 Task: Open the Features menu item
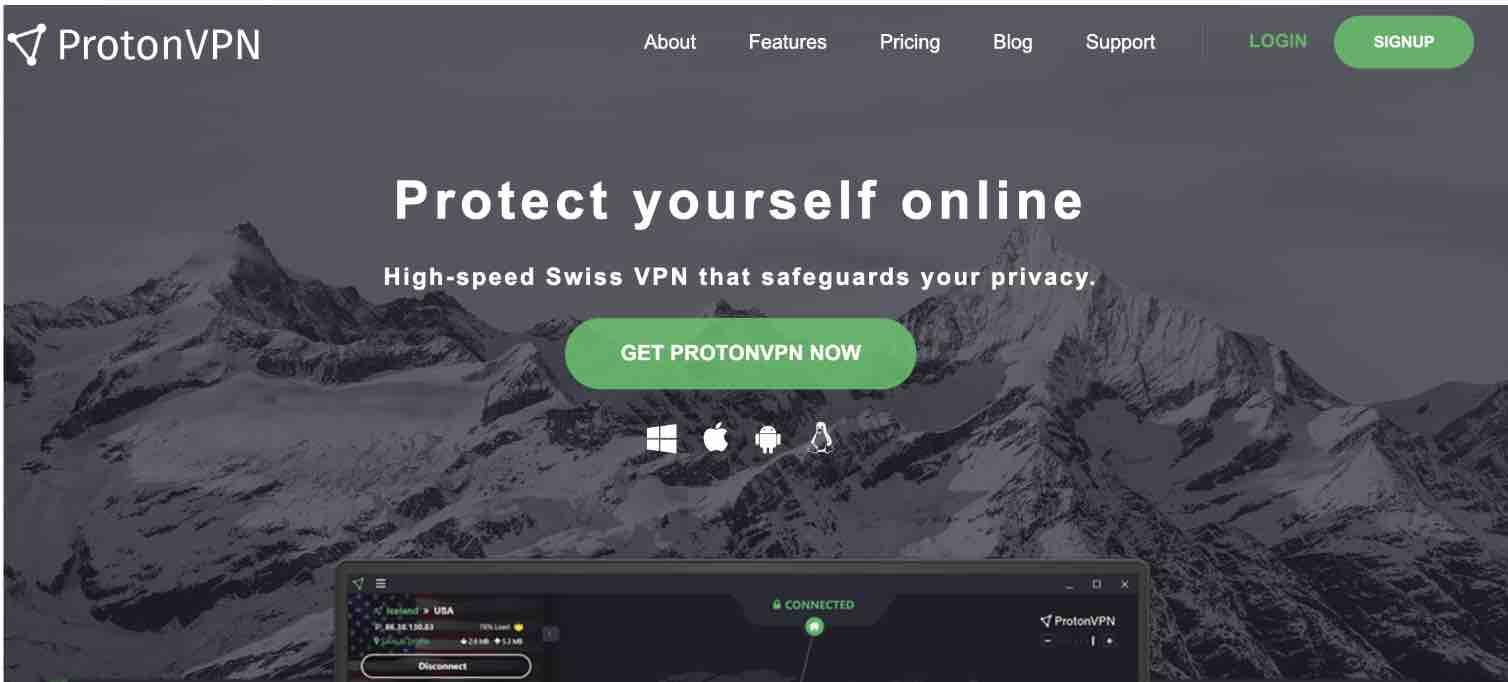788,42
